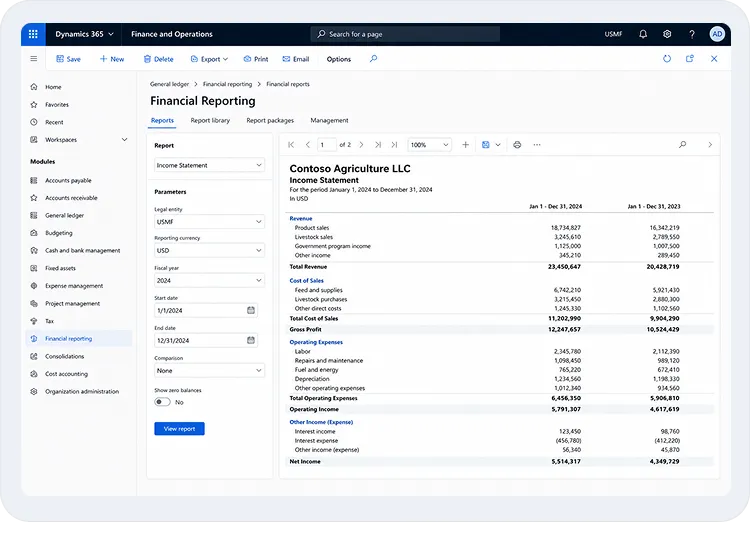This screenshot has width=750, height=550.
Task: Go to previous report page arrow
Action: click(x=308, y=144)
